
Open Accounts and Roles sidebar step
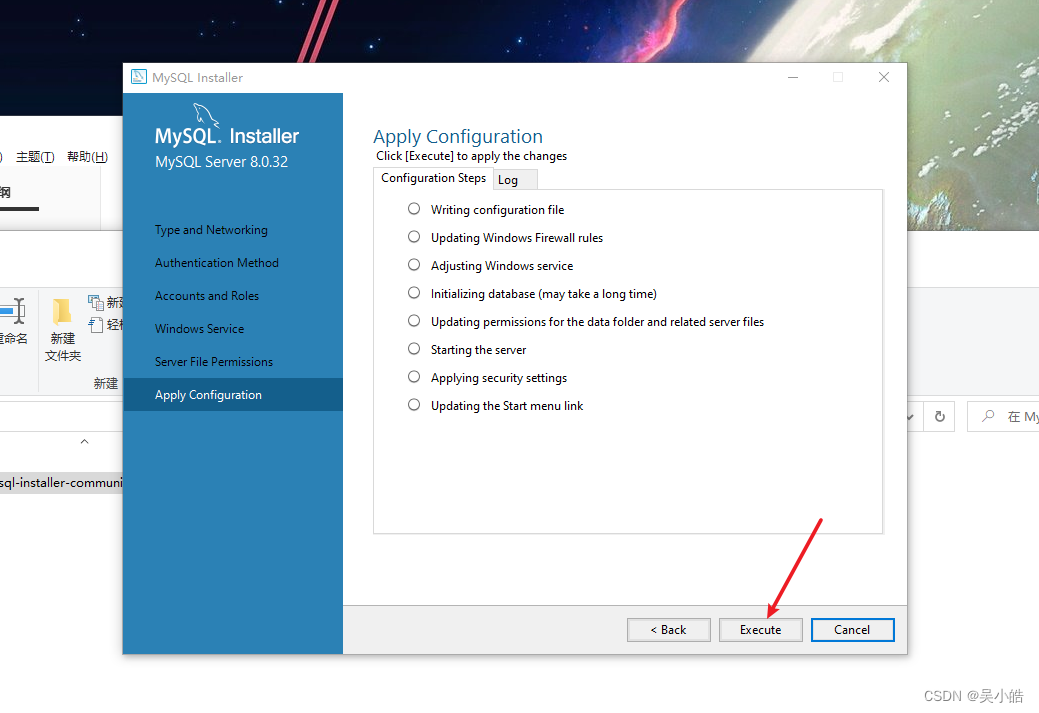(x=207, y=296)
